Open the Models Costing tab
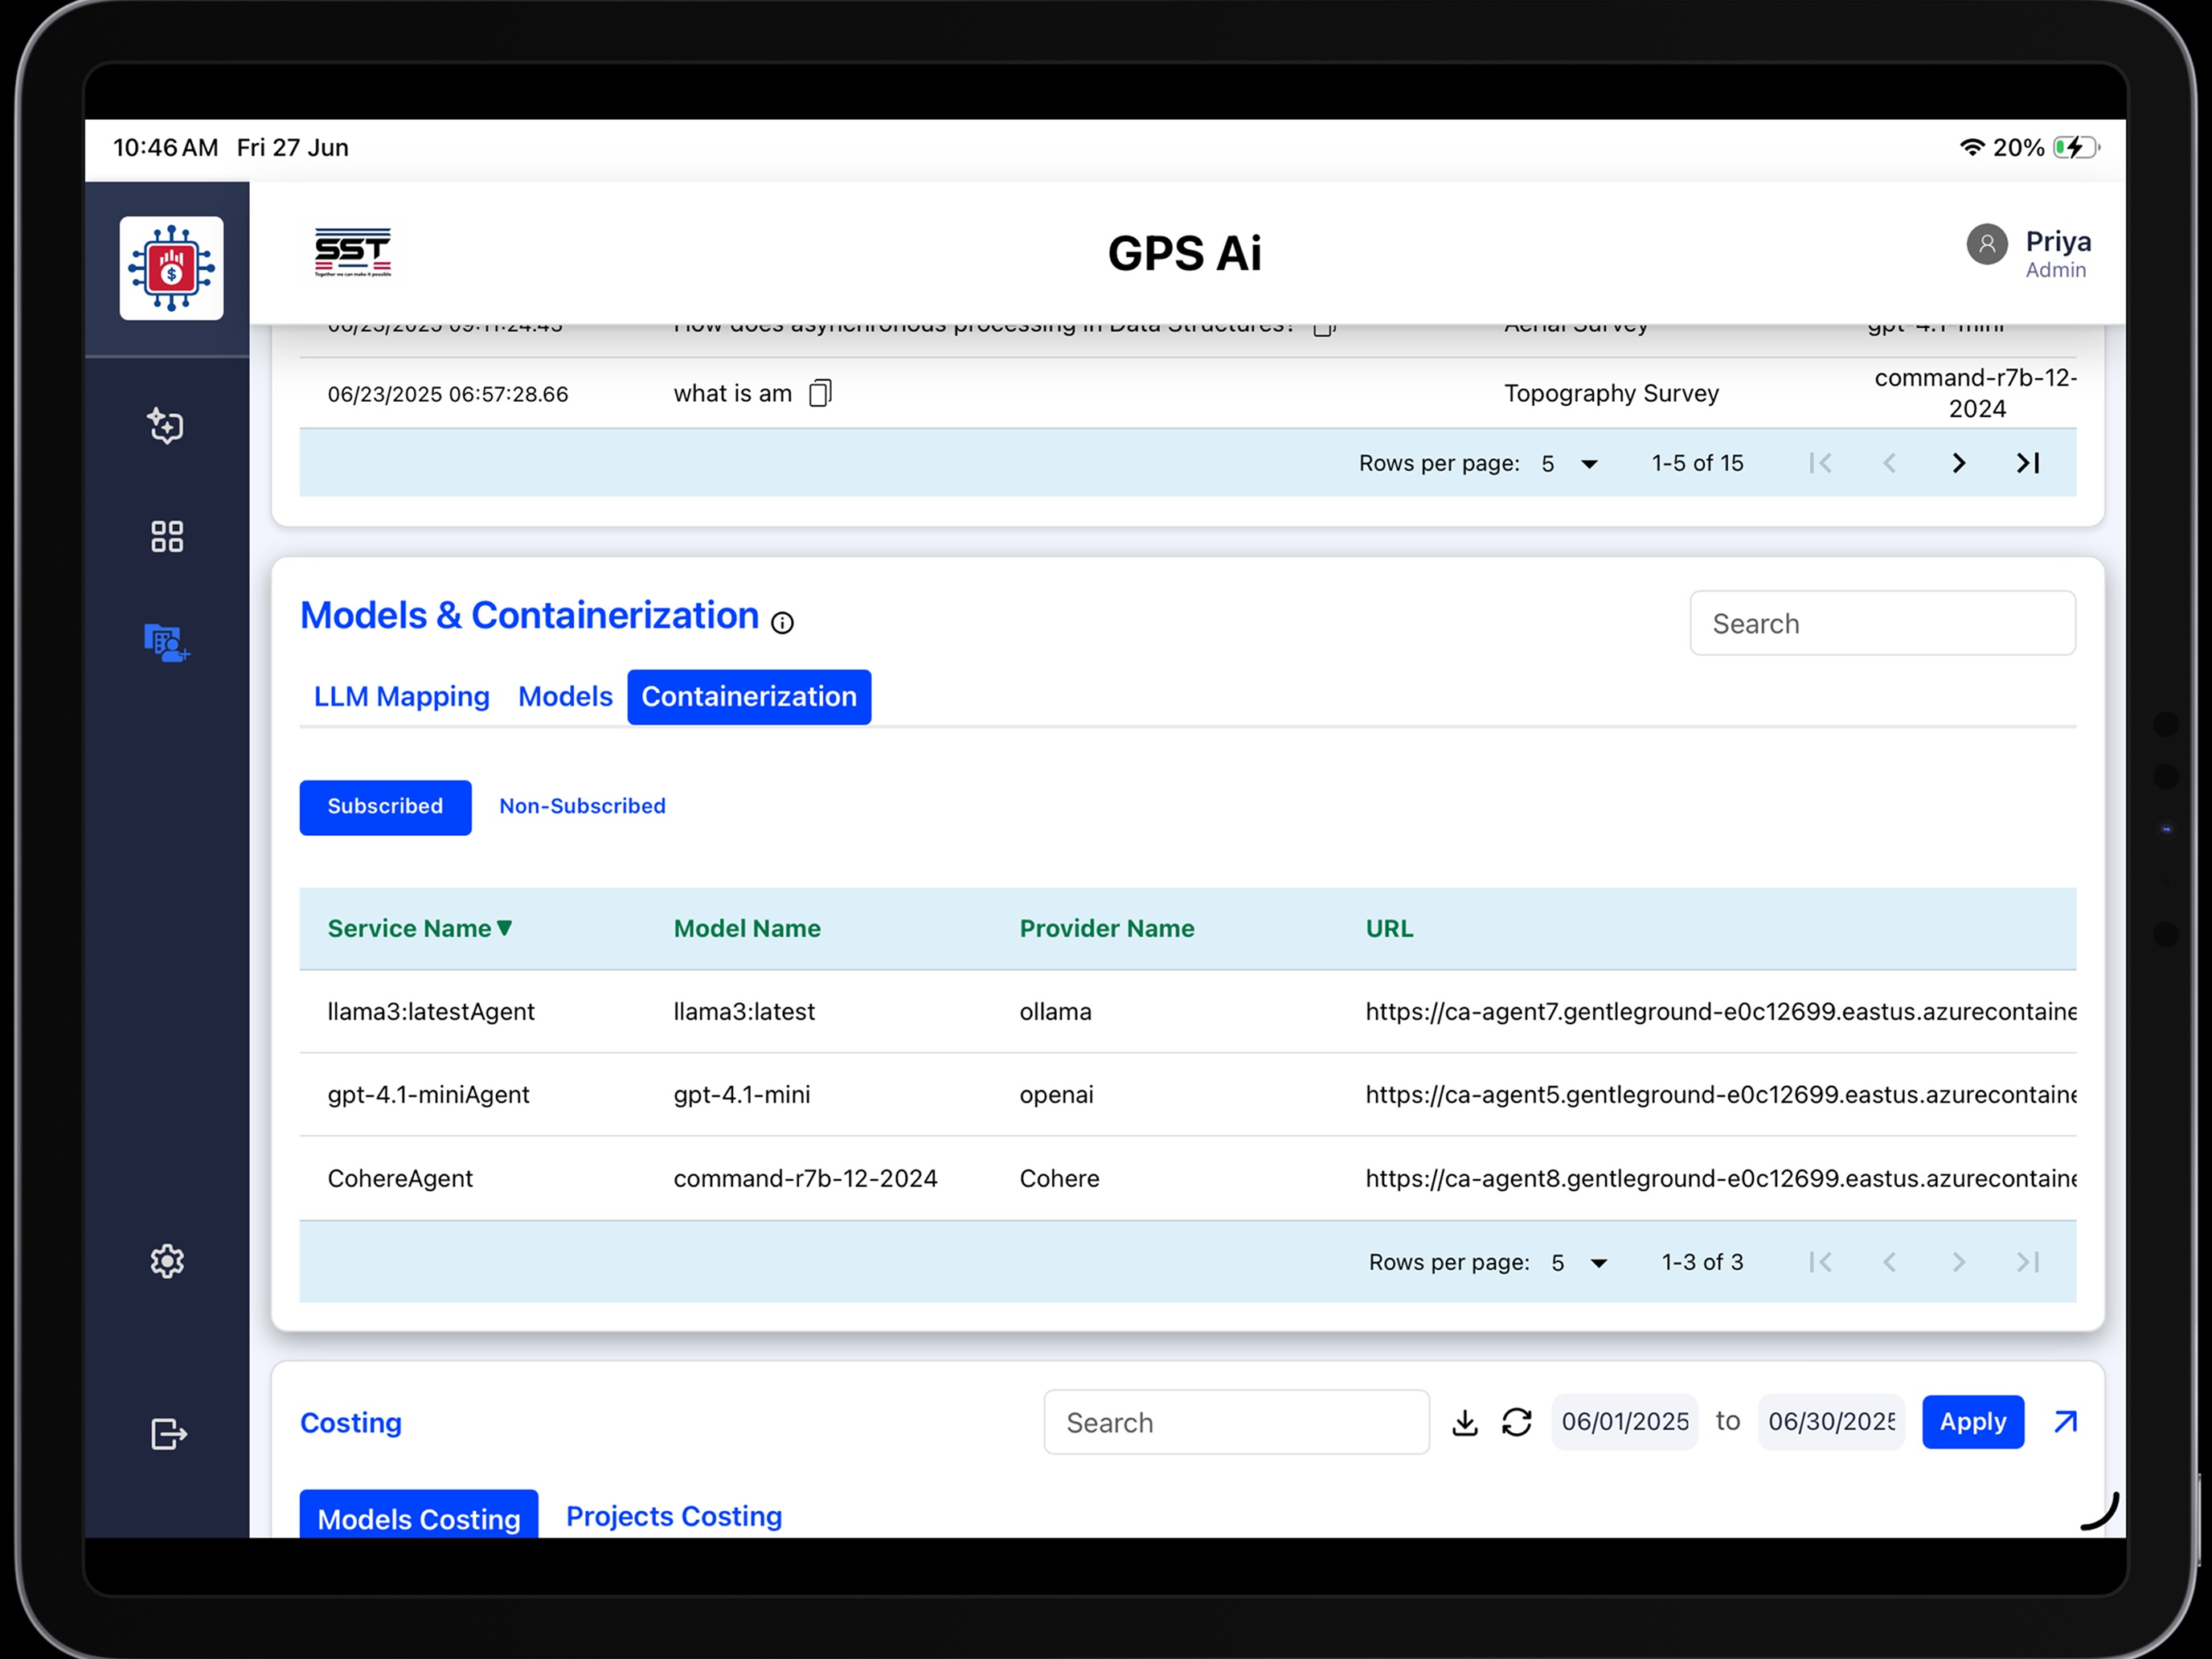The image size is (2212, 1659). (419, 1516)
